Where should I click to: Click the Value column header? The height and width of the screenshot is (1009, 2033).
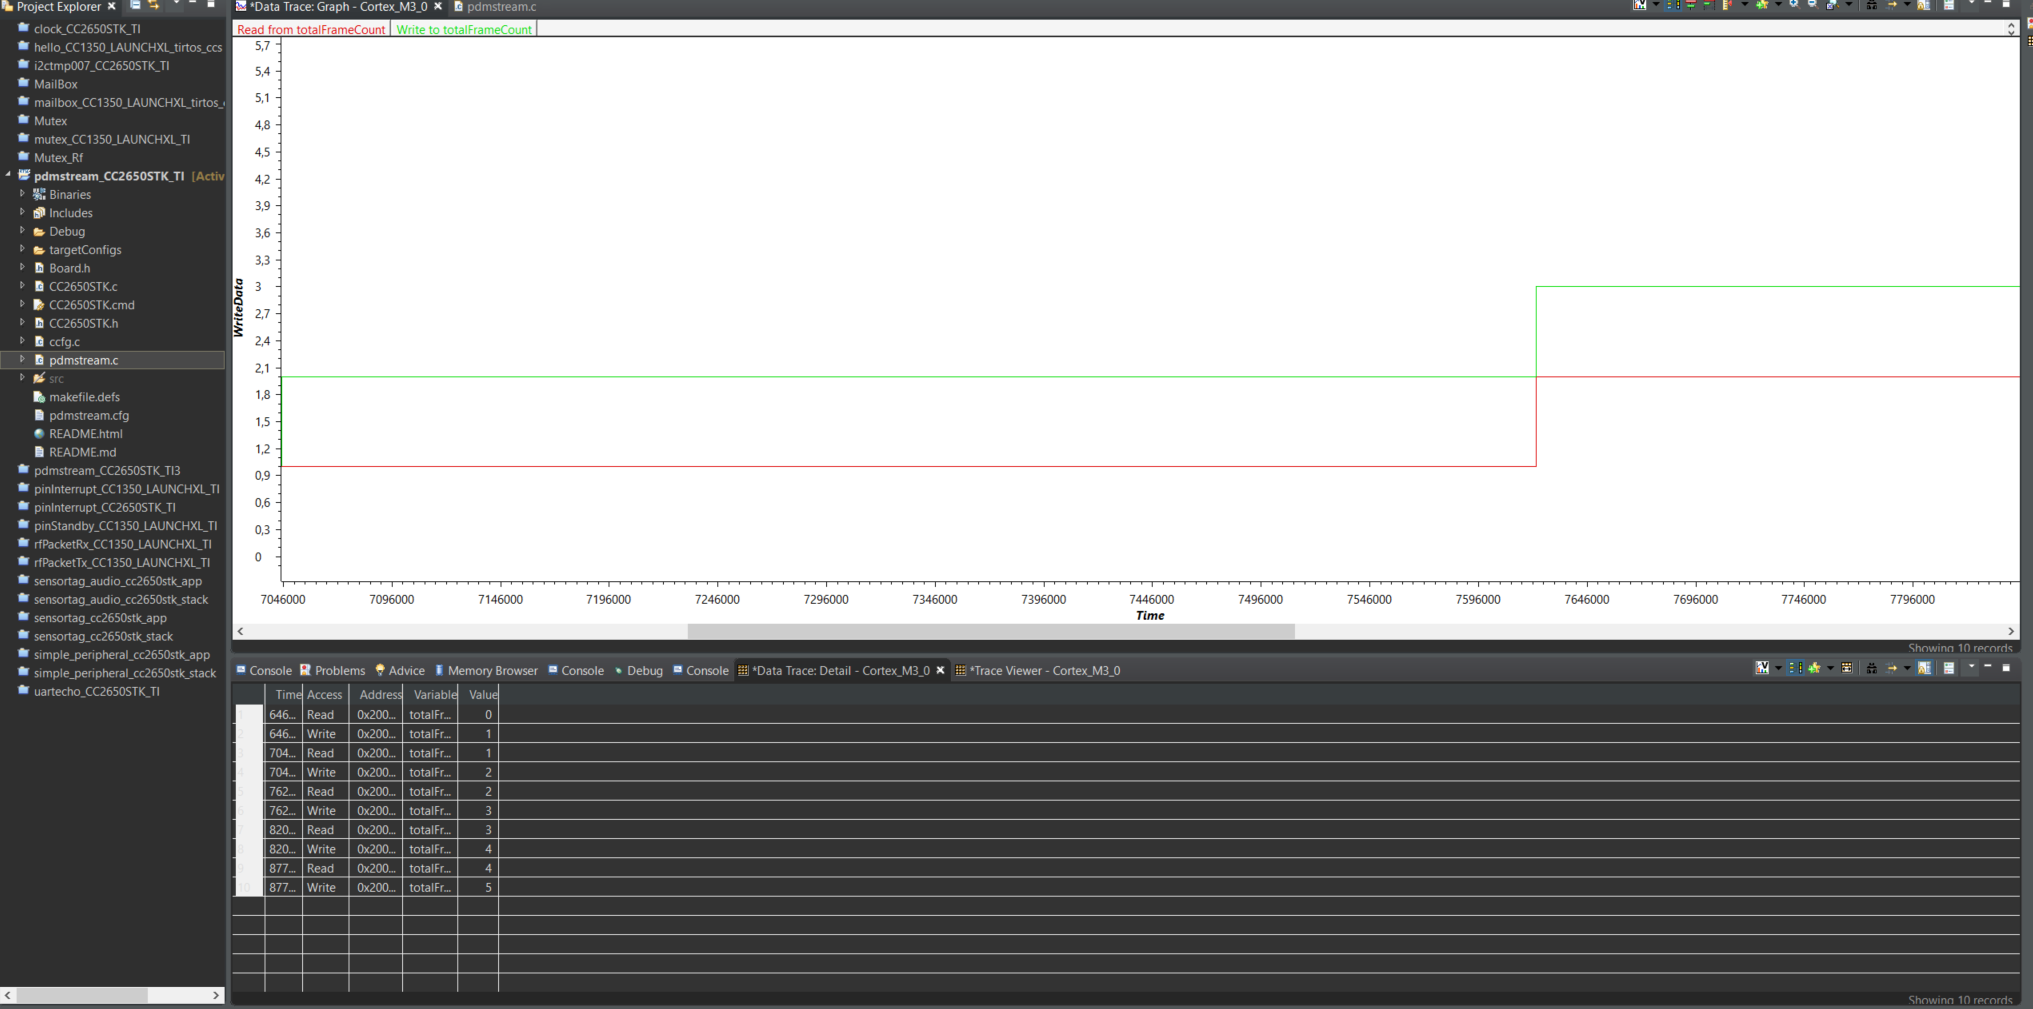pyautogui.click(x=478, y=694)
